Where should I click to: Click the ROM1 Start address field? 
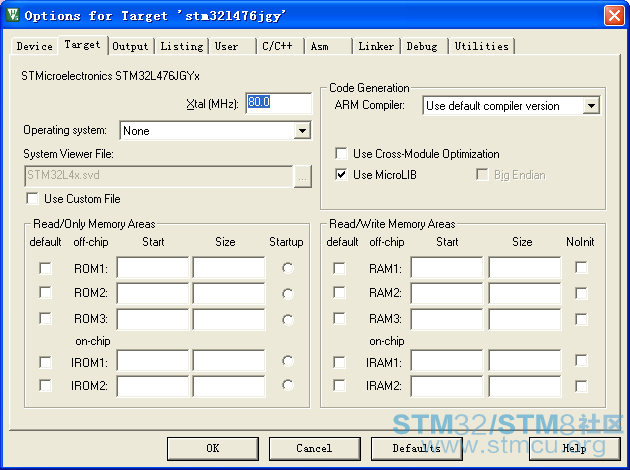[x=153, y=268]
